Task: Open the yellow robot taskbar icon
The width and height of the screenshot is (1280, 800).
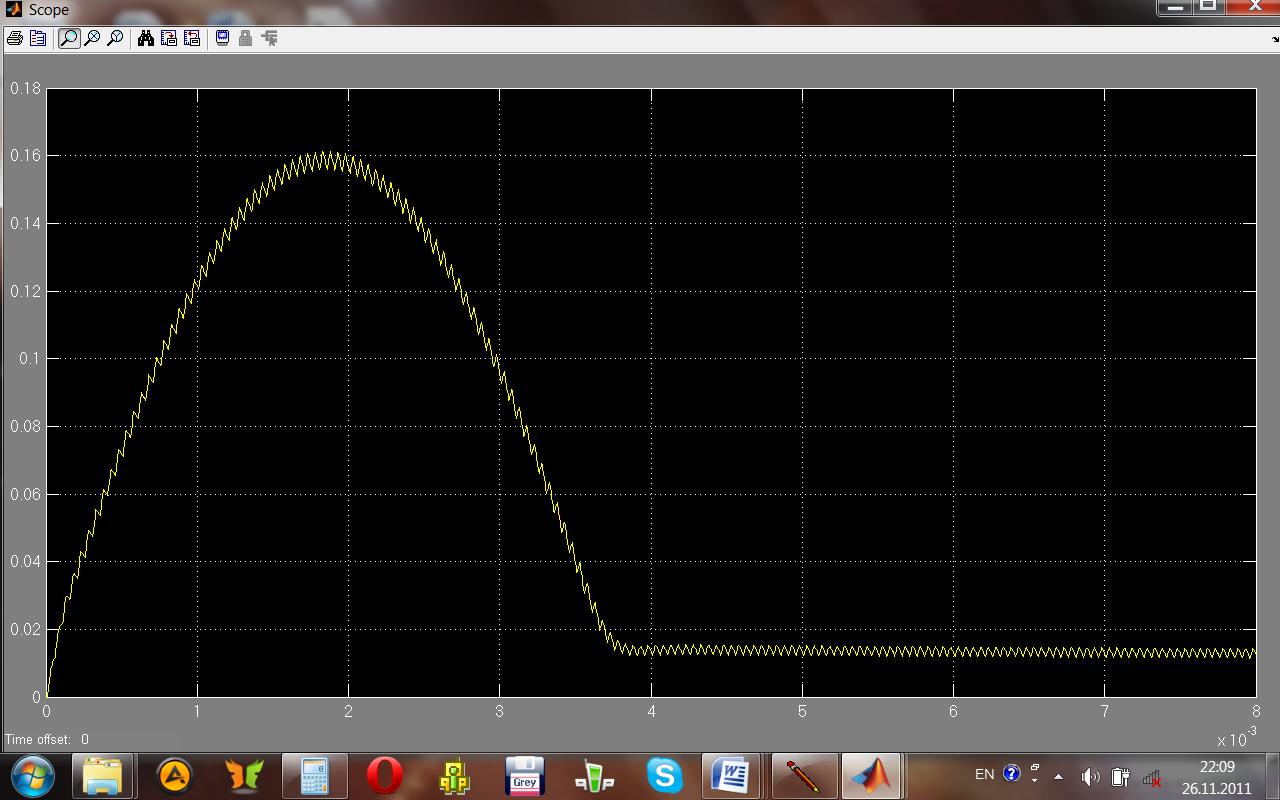Action: pyautogui.click(x=455, y=776)
